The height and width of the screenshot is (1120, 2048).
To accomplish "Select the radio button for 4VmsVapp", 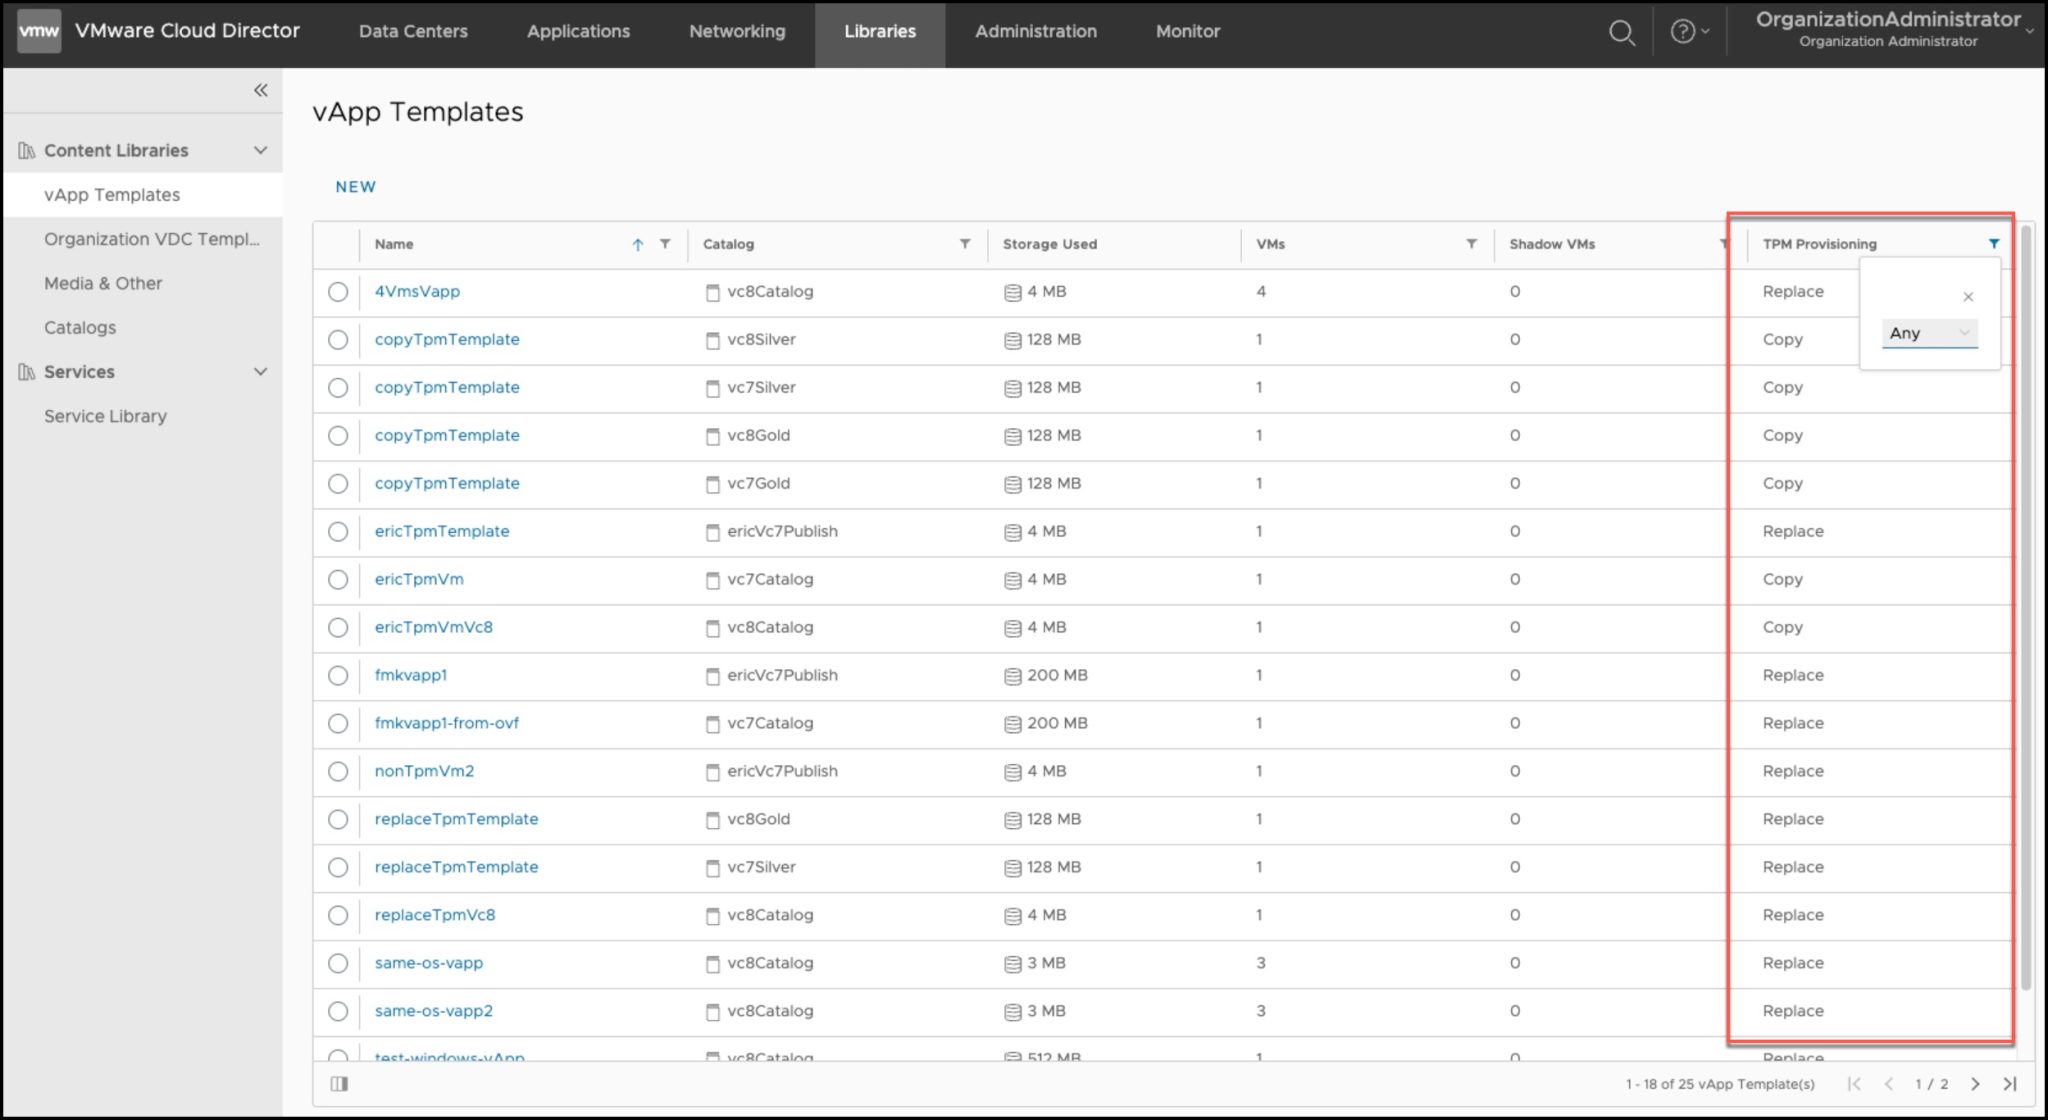I will 337,292.
